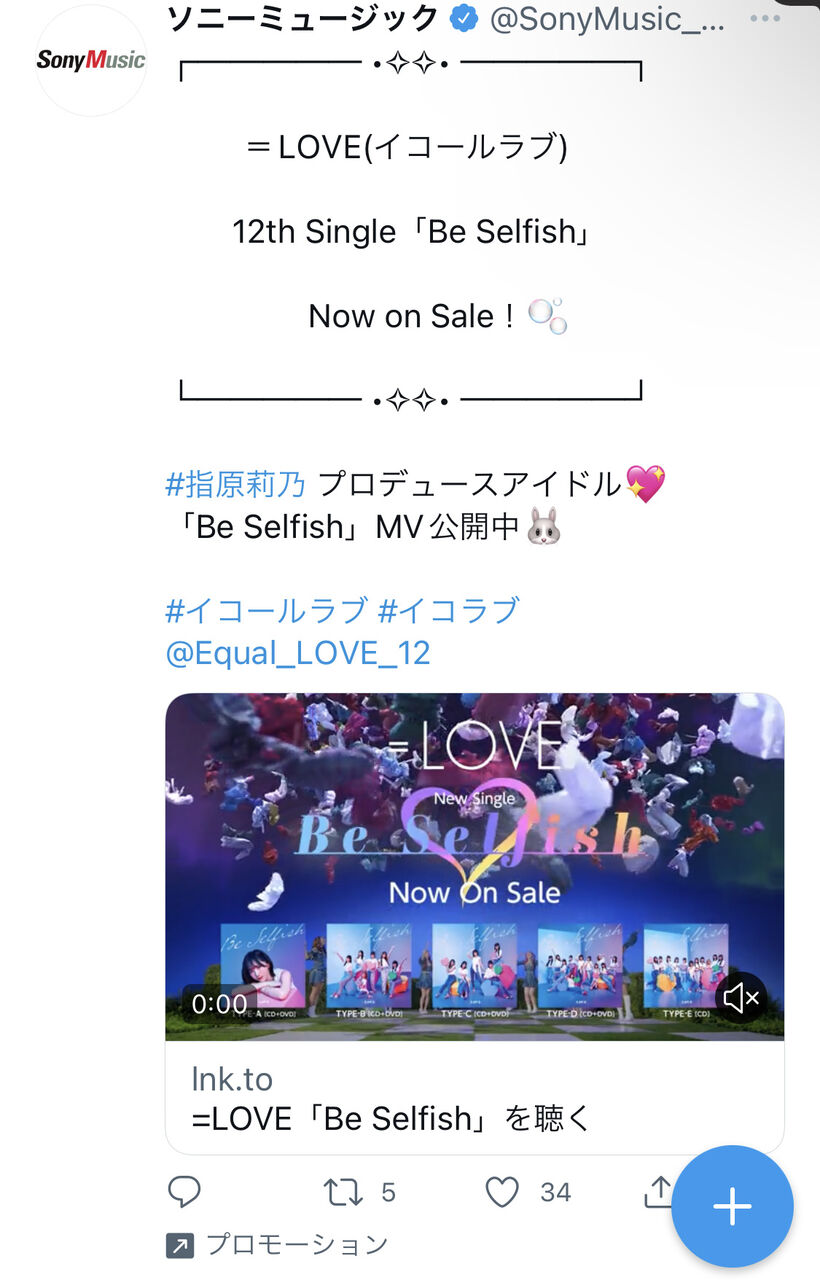820x1280 pixels.
Task: Retweet using the retweet arrows icon
Action: click(343, 1191)
